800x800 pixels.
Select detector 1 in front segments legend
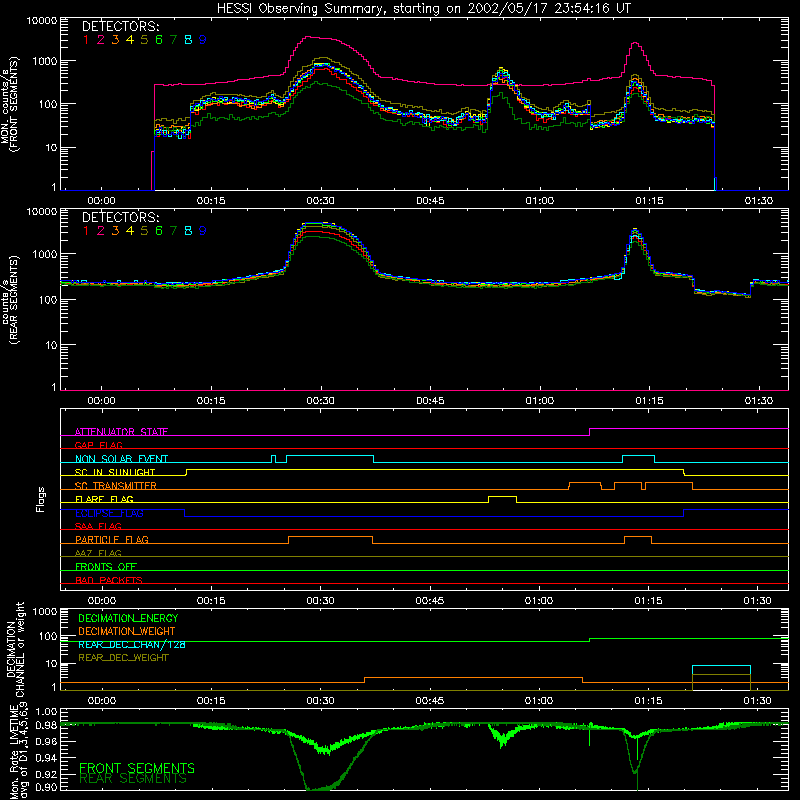(x=86, y=40)
